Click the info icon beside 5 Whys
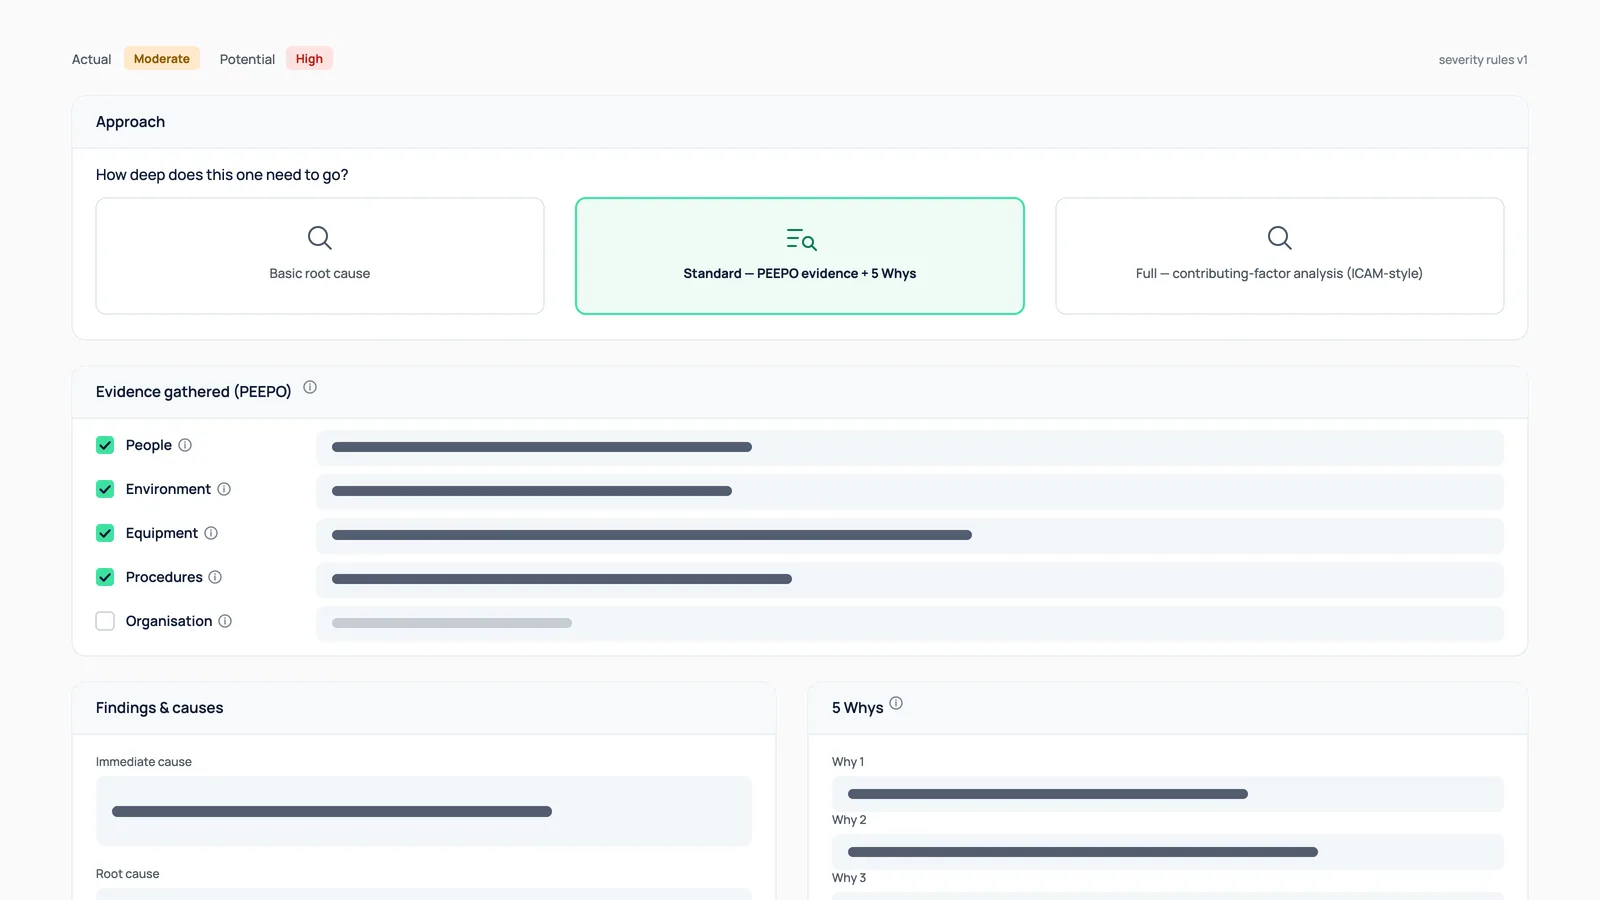This screenshot has height=900, width=1600. click(x=896, y=703)
